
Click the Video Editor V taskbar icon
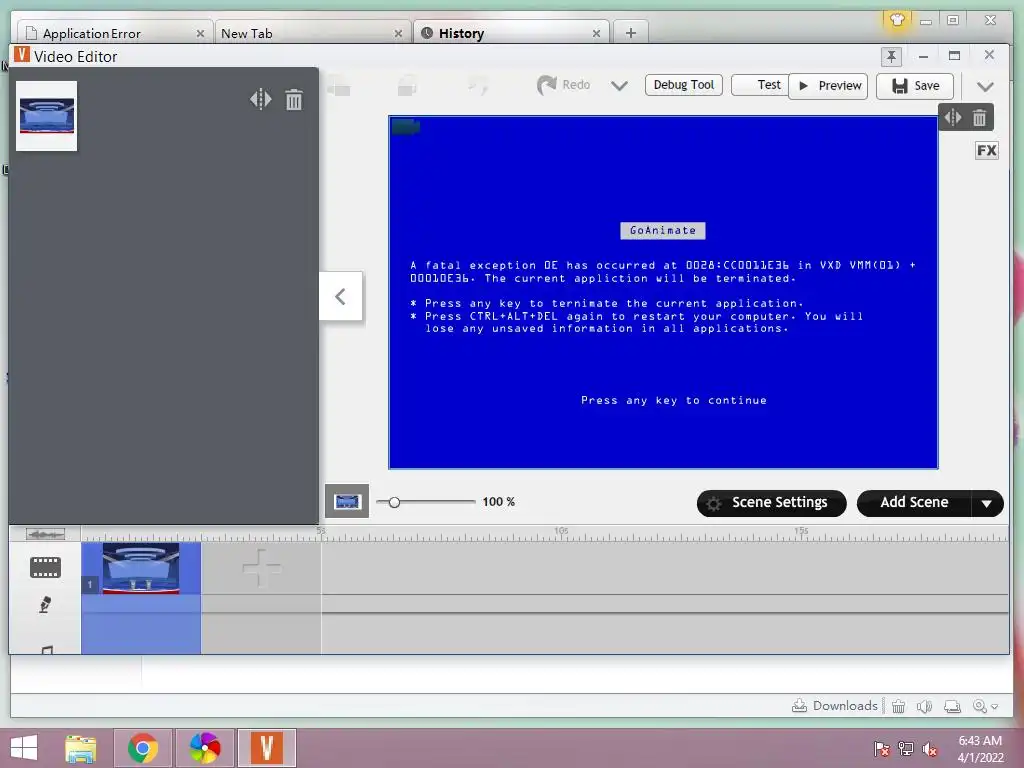266,748
